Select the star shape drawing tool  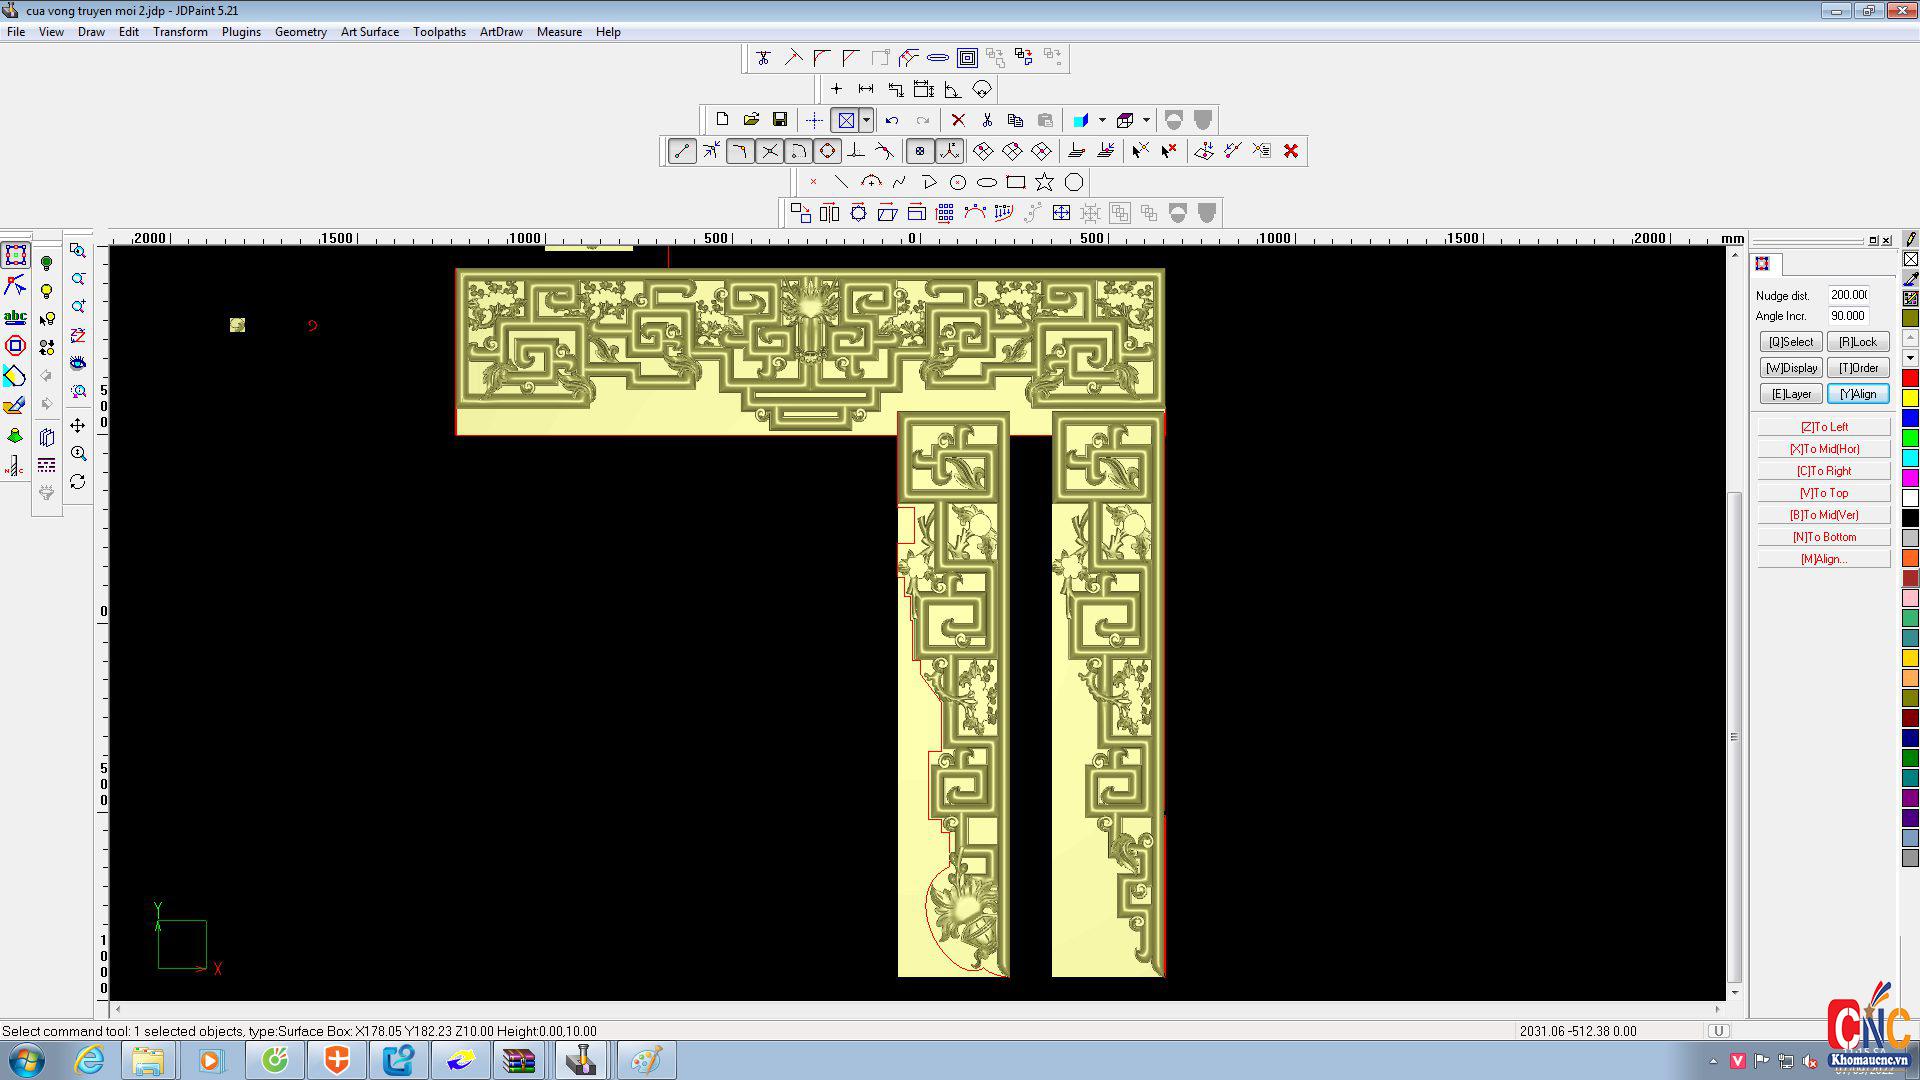coord(1044,182)
